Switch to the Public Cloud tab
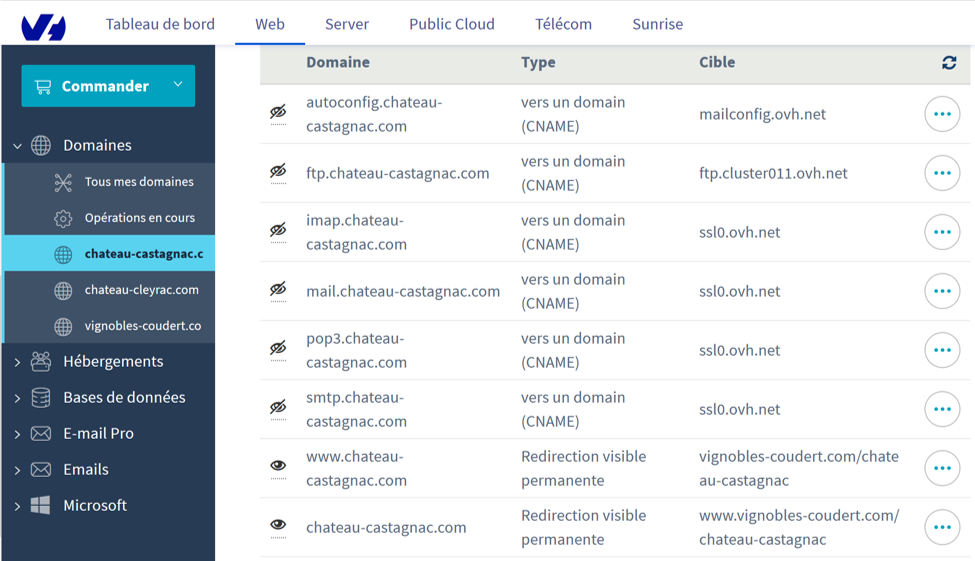The height and width of the screenshot is (561, 975). 451,24
